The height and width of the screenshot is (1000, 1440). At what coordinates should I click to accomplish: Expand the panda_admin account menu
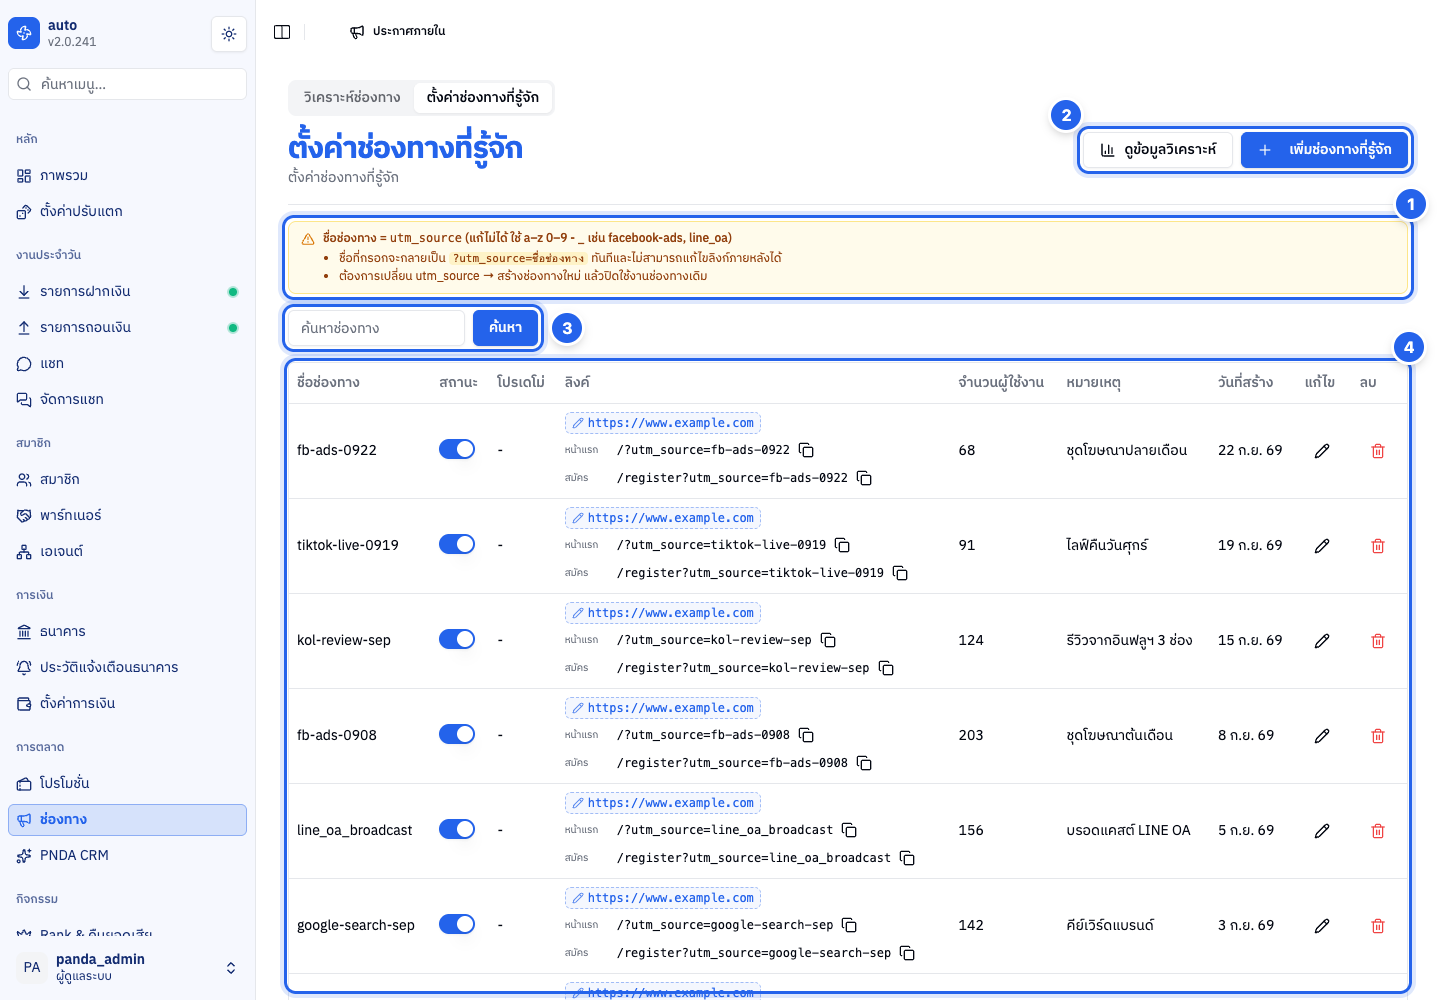click(127, 967)
